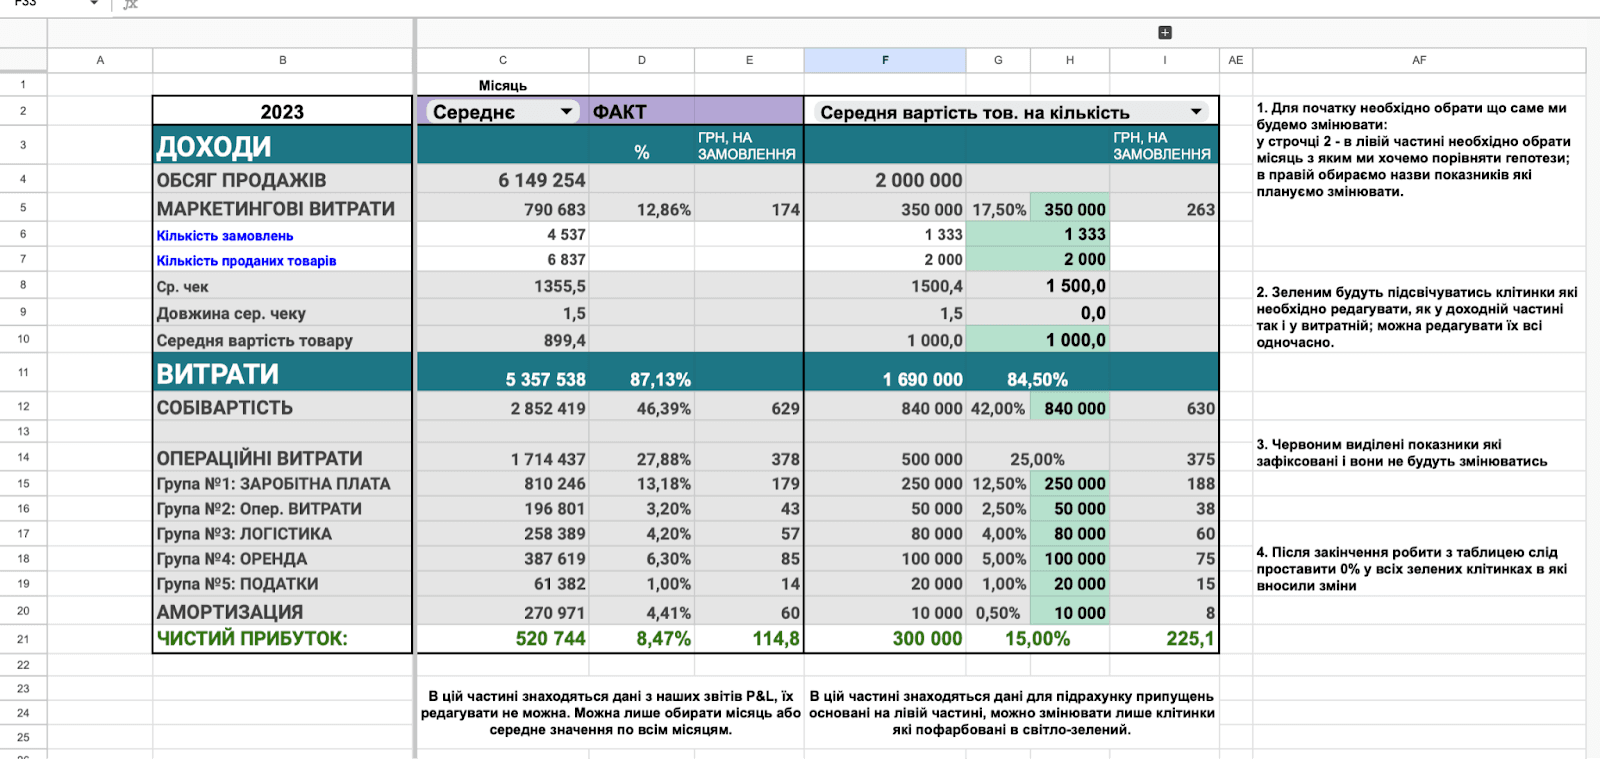Click the ДОХОДИ header cell
Screen dimensions: 1600x759
click(282, 146)
